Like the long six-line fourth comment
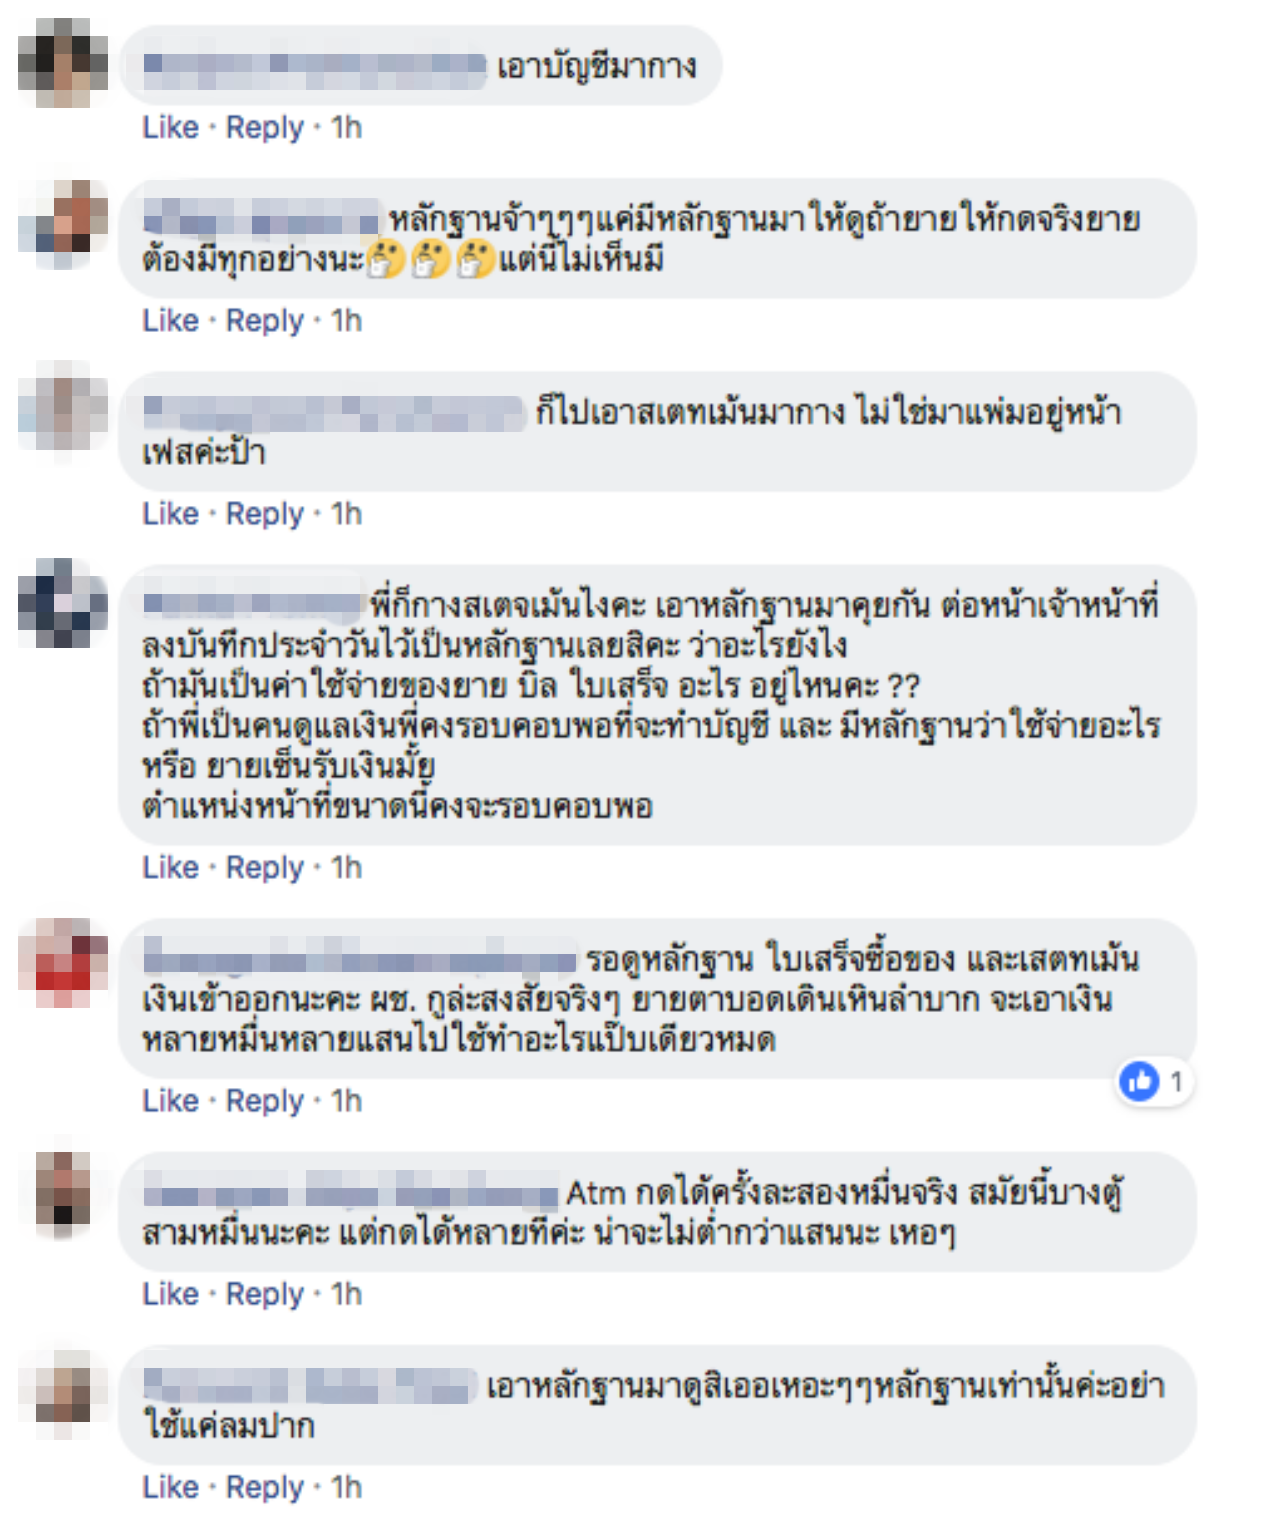Viewport: 1280px width, 1528px height. click(170, 867)
